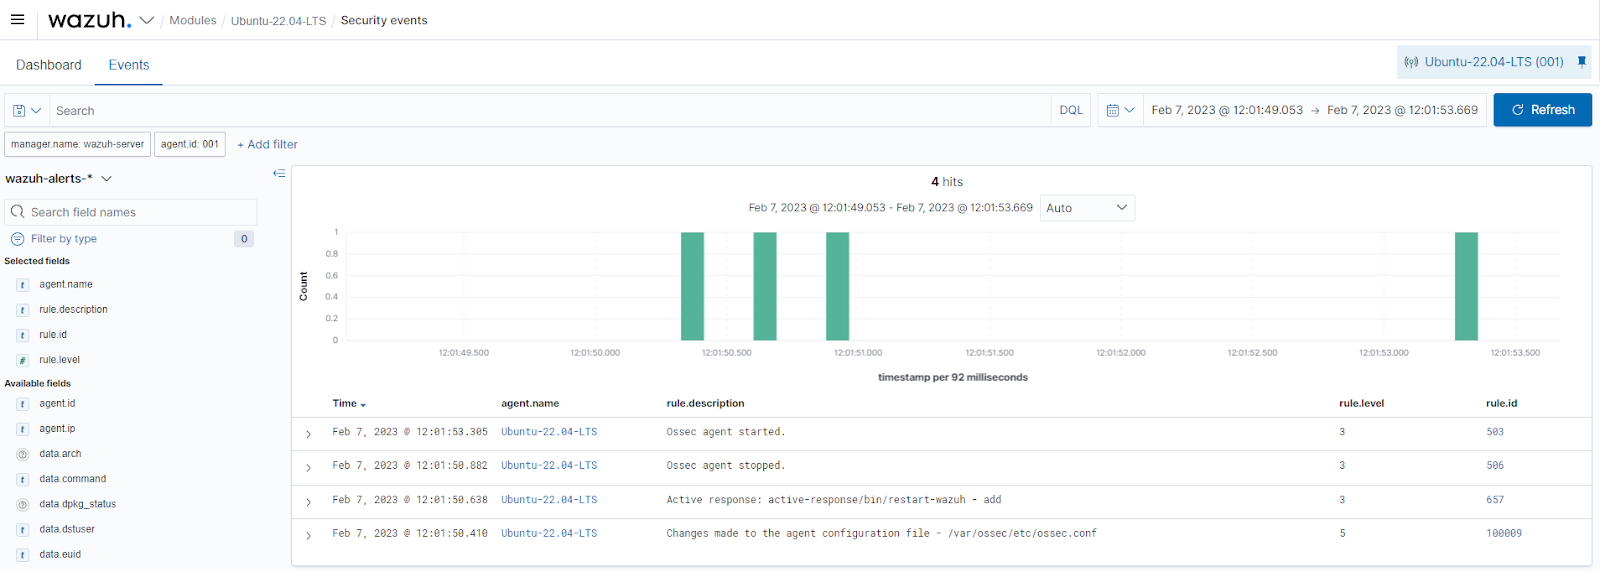The width and height of the screenshot is (1600, 572).
Task: Click the rule.level column header
Action: coord(1361,404)
